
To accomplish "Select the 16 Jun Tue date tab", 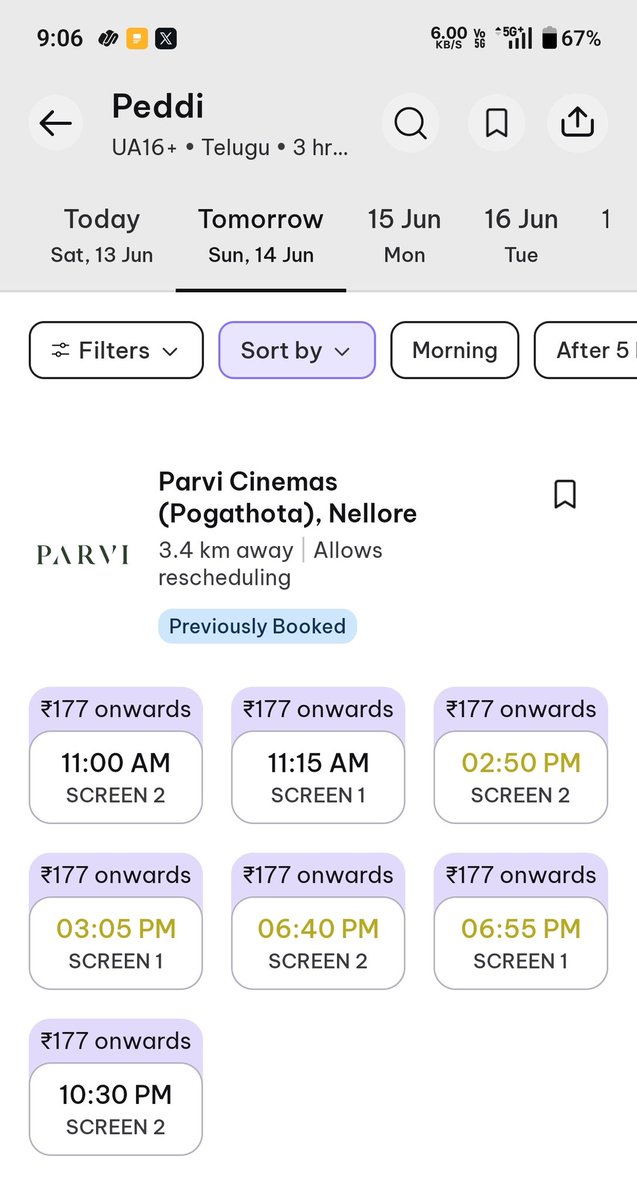I will click(521, 235).
